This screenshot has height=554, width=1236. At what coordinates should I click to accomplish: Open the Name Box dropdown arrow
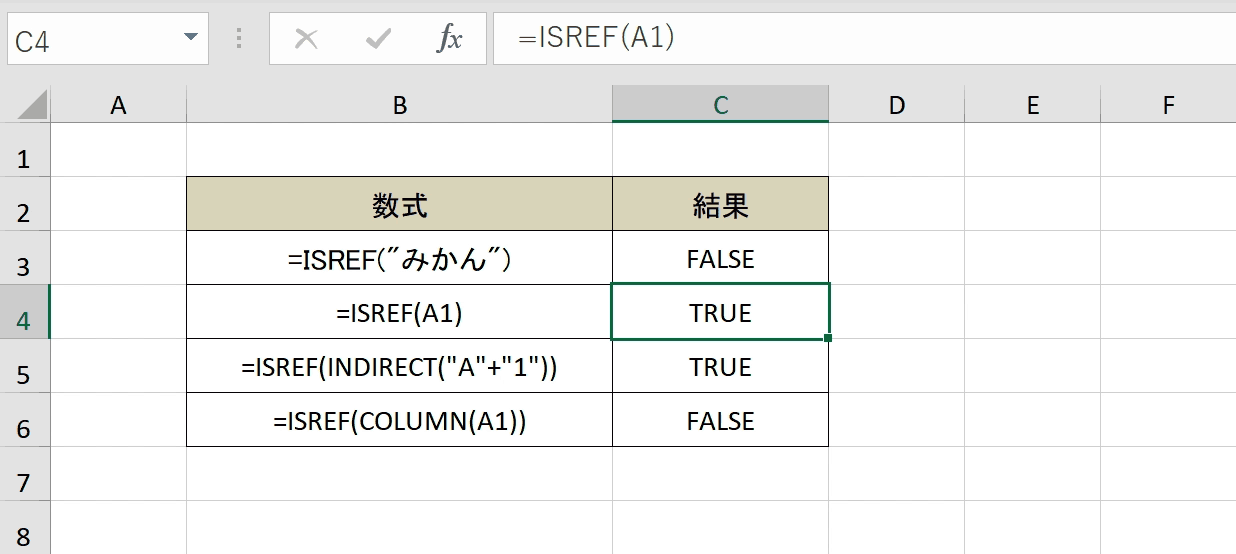pos(191,38)
